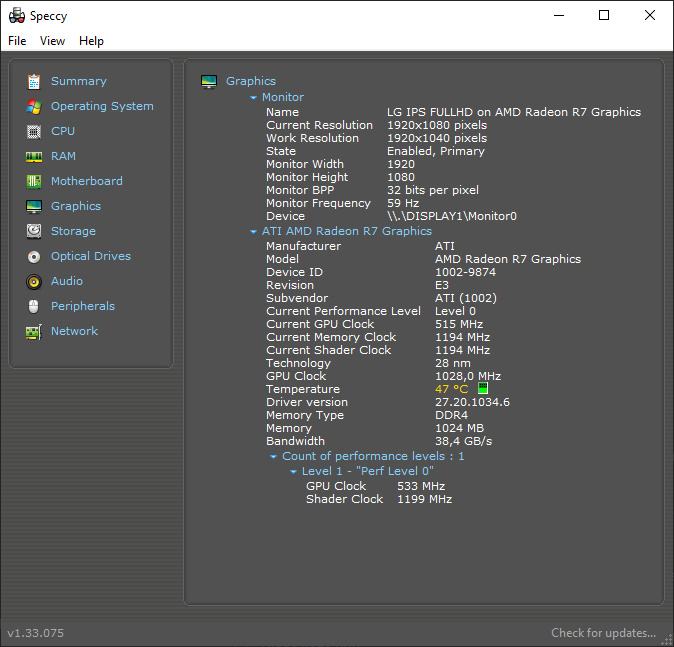Collapse the Monitor section
This screenshot has width=674, height=647.
click(254, 98)
